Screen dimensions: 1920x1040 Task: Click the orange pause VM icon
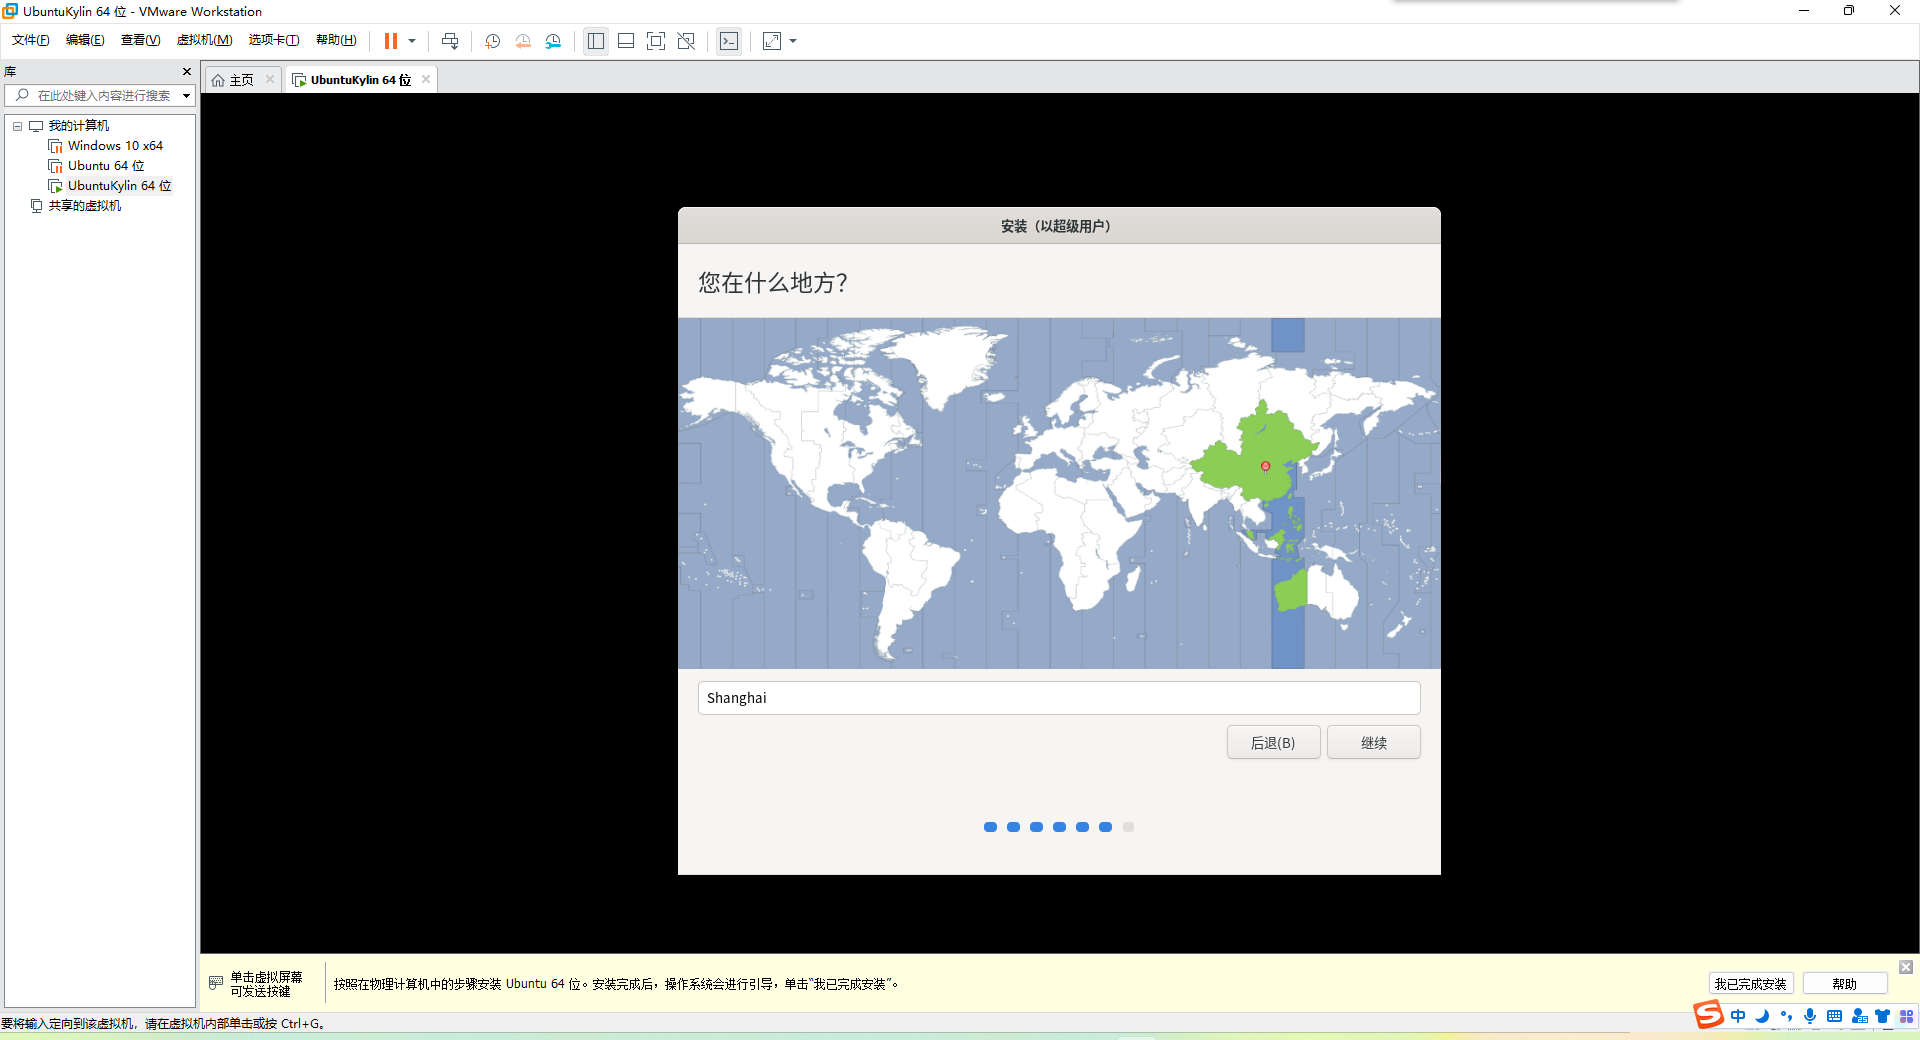(391, 41)
